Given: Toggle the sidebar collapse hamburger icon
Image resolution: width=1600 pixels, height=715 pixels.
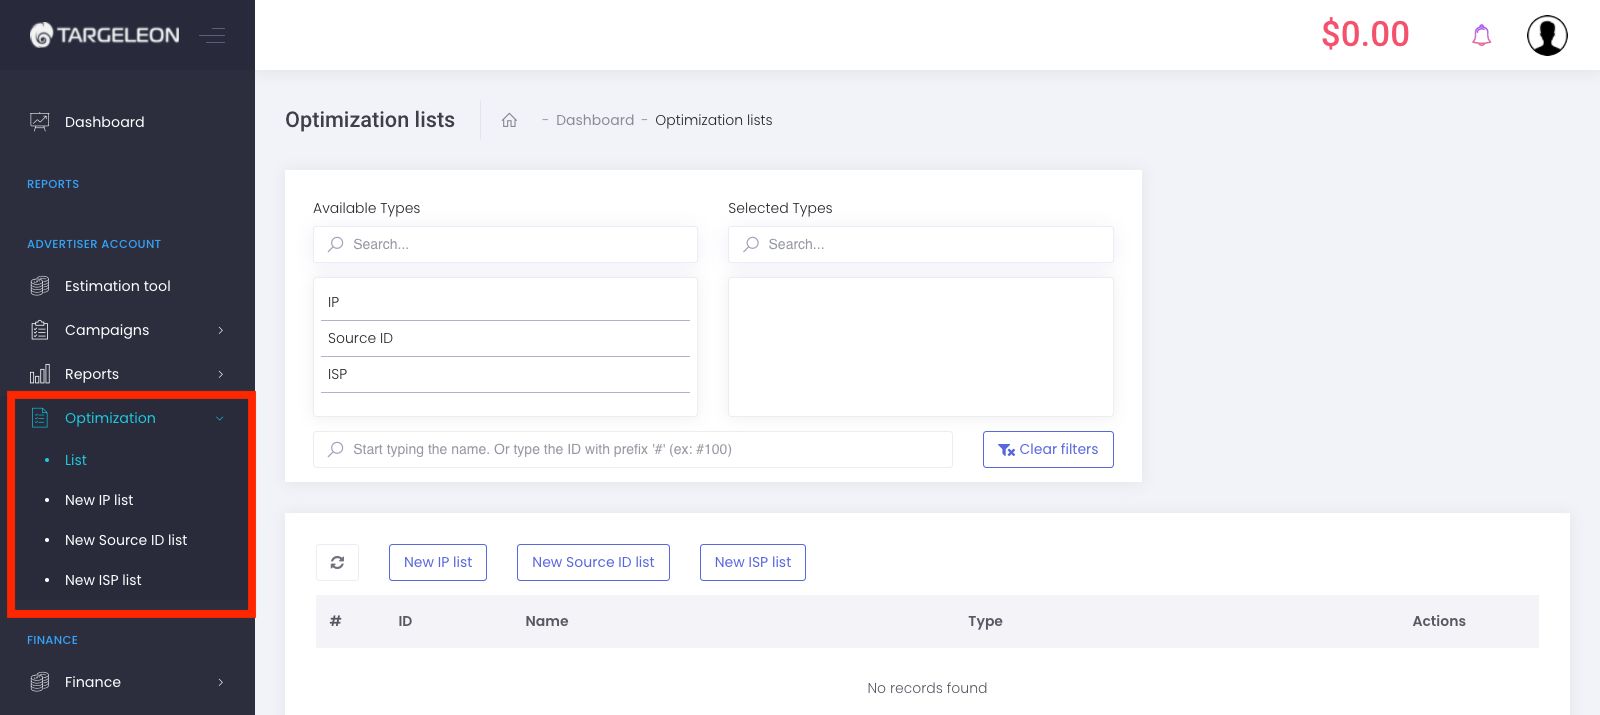Looking at the screenshot, I should click(212, 36).
